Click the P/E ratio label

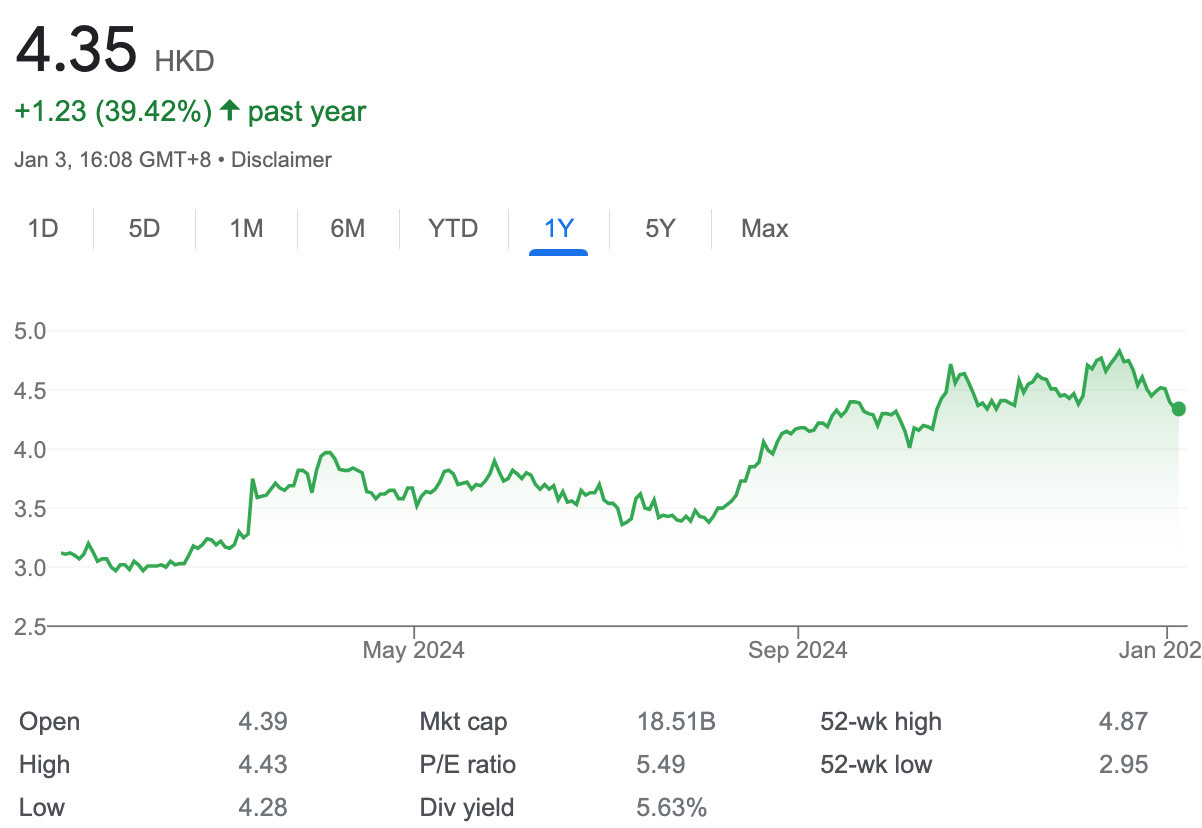click(x=468, y=765)
